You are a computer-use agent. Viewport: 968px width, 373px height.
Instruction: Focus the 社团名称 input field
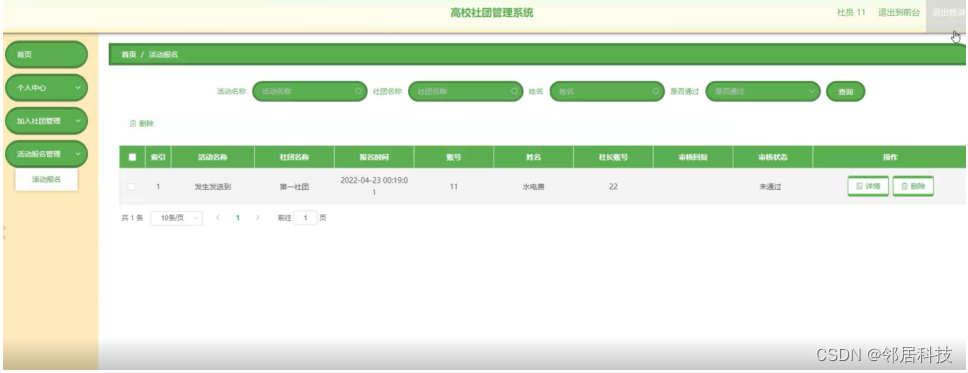[x=465, y=91]
